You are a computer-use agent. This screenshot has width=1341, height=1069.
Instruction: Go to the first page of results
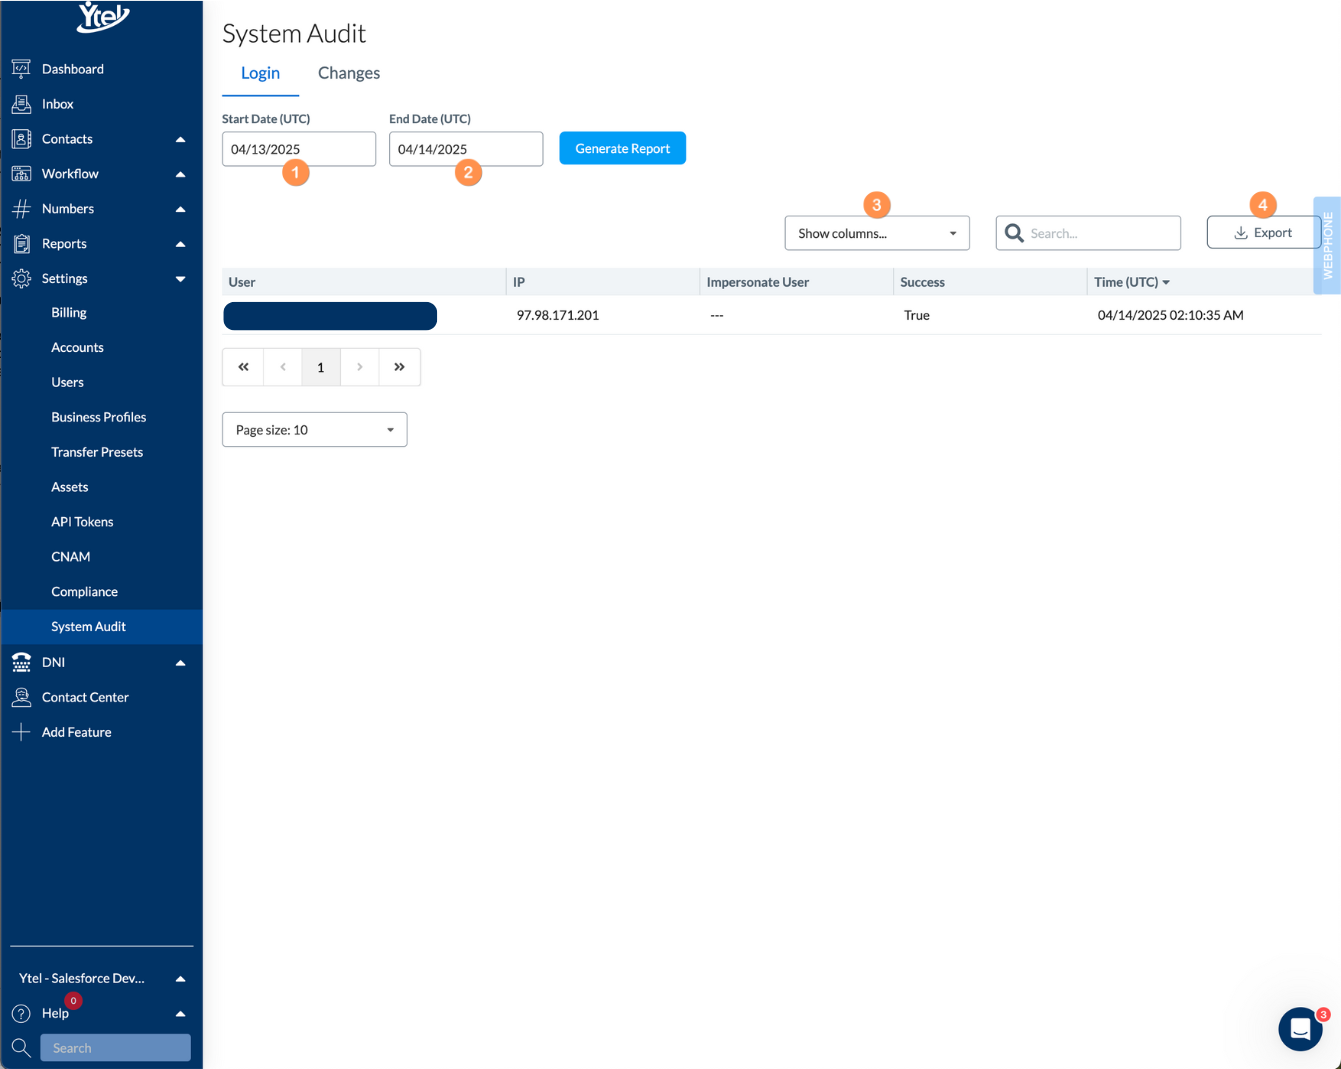pos(243,367)
